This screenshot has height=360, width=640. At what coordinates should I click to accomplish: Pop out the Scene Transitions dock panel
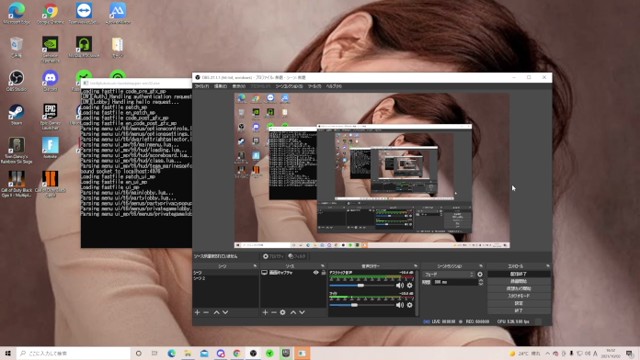point(481,266)
